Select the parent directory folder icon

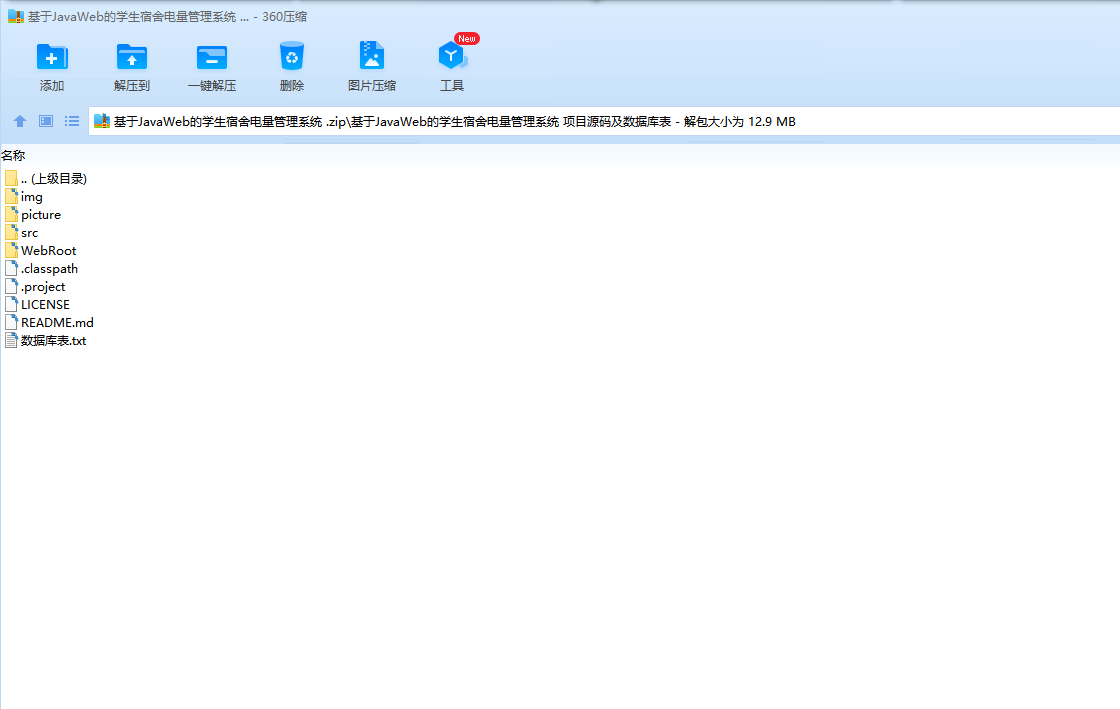tap(11, 178)
